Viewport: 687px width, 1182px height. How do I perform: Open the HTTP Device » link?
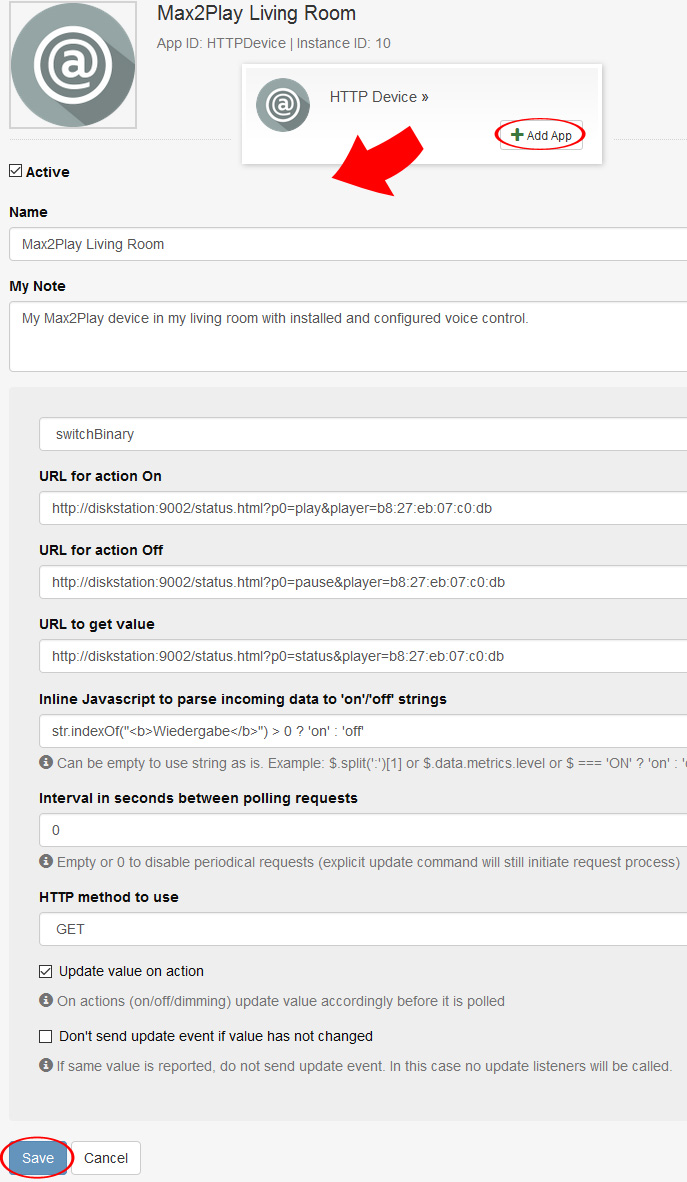379,96
